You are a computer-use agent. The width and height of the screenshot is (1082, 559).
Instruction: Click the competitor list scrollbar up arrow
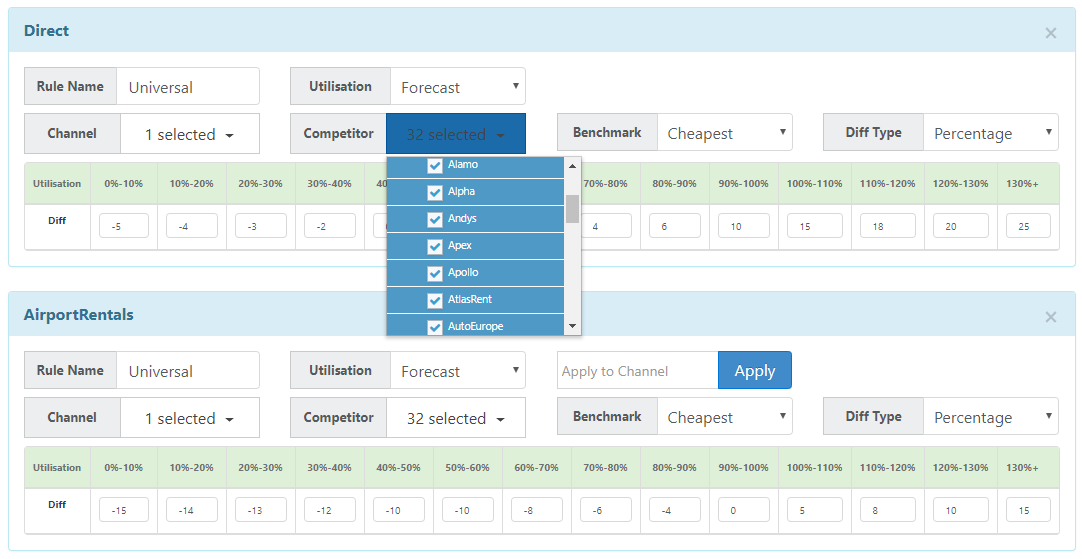[x=573, y=166]
